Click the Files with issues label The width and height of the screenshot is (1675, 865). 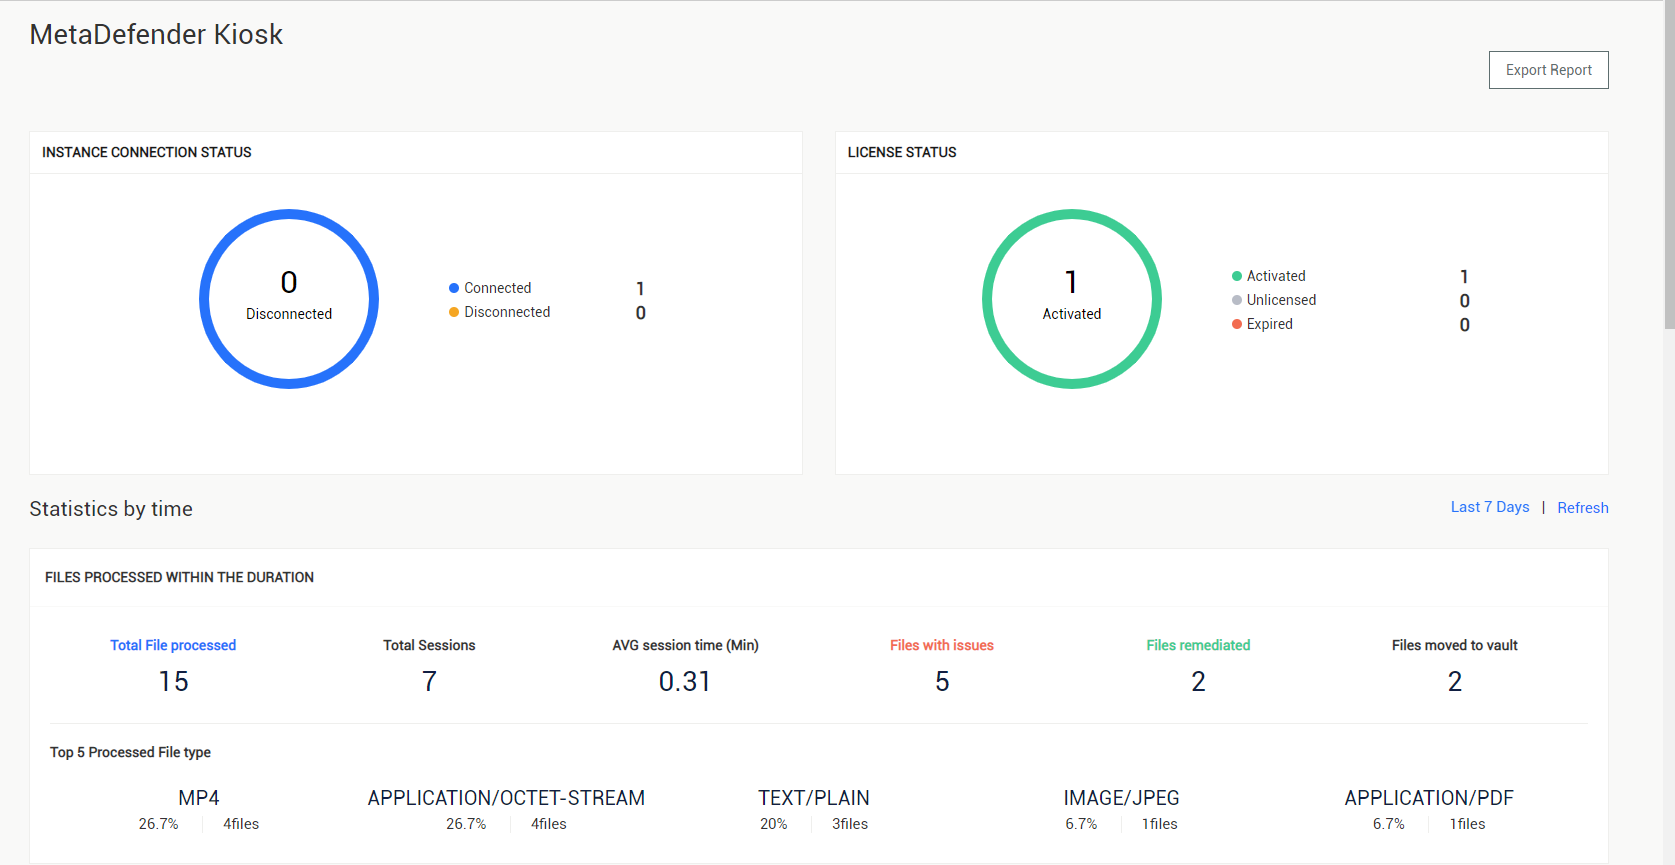pyautogui.click(x=942, y=645)
